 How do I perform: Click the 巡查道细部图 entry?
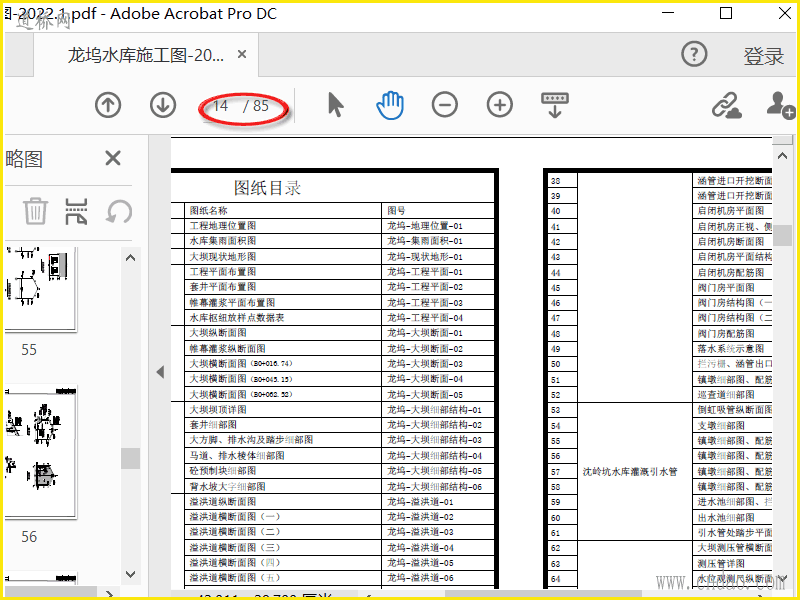point(727,394)
